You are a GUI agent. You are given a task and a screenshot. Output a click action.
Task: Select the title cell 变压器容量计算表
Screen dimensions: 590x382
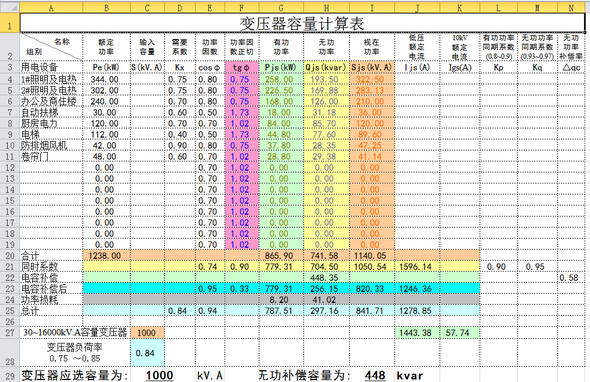click(302, 23)
